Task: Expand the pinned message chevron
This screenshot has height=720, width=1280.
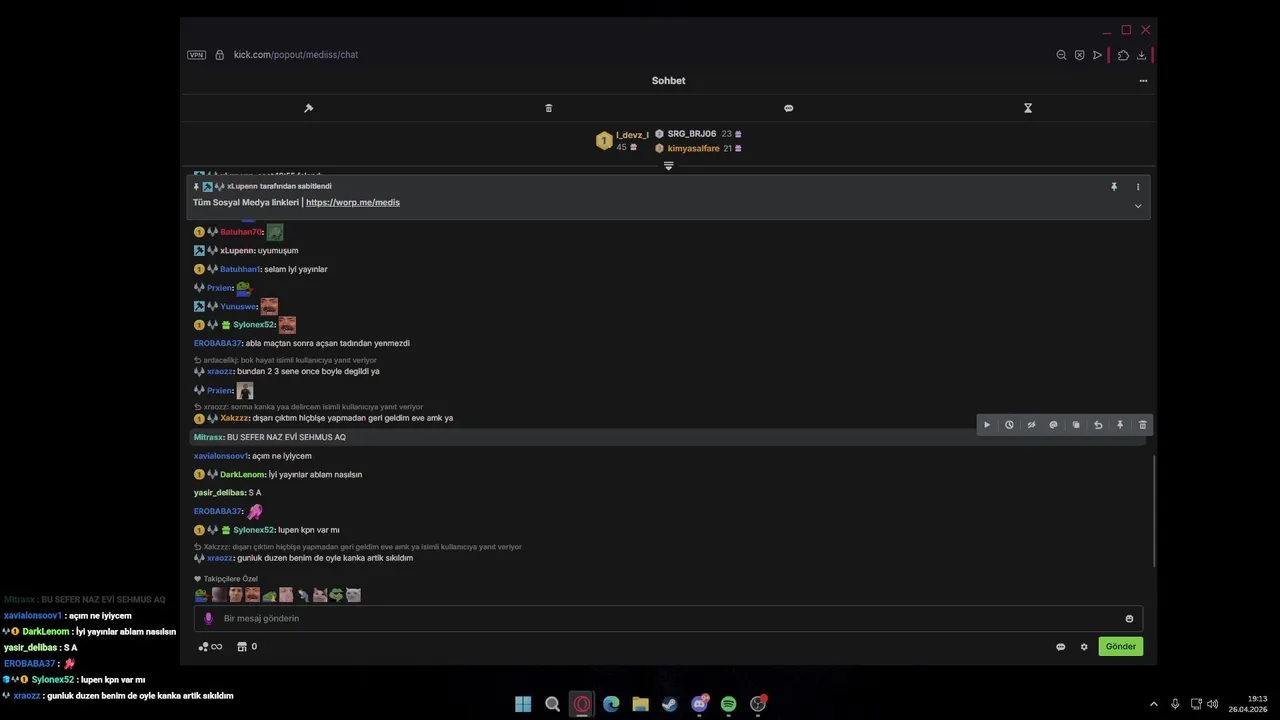Action: [1137, 206]
